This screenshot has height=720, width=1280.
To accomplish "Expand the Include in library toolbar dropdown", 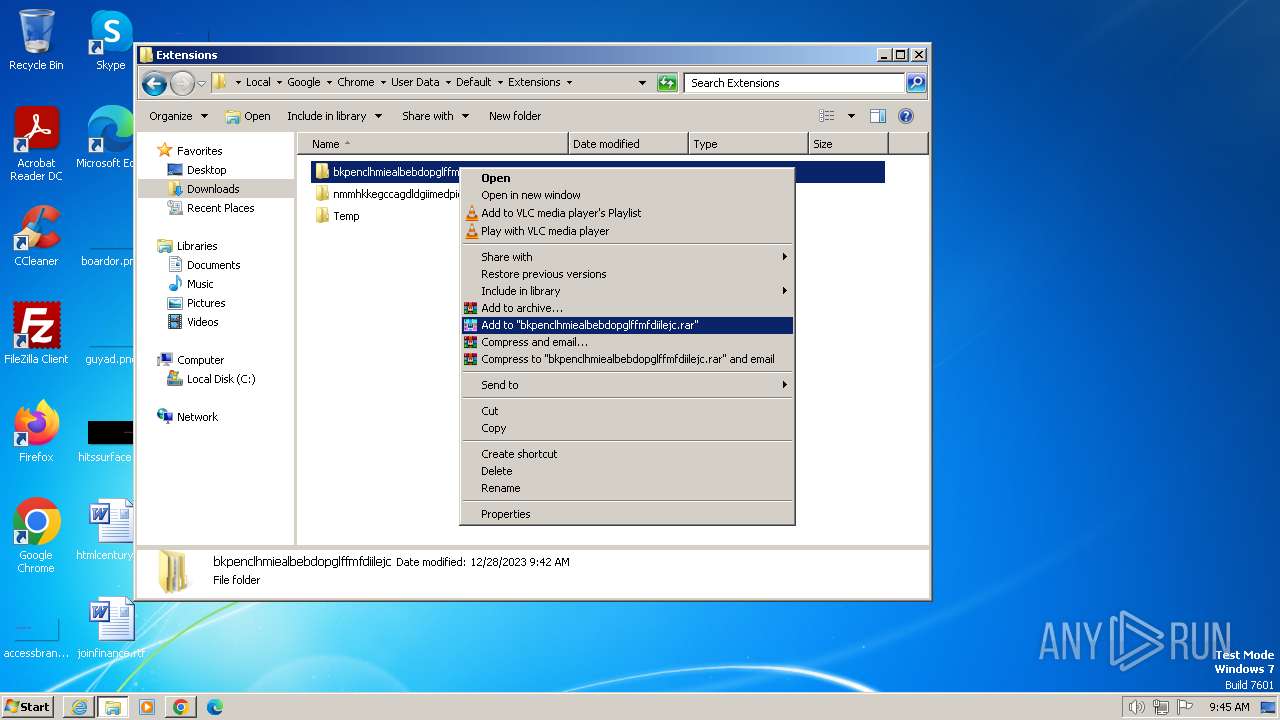I will point(334,116).
